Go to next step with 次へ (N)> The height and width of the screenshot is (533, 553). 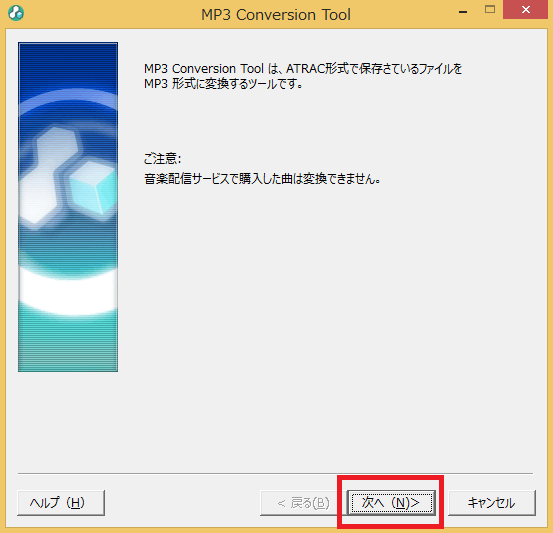391,503
